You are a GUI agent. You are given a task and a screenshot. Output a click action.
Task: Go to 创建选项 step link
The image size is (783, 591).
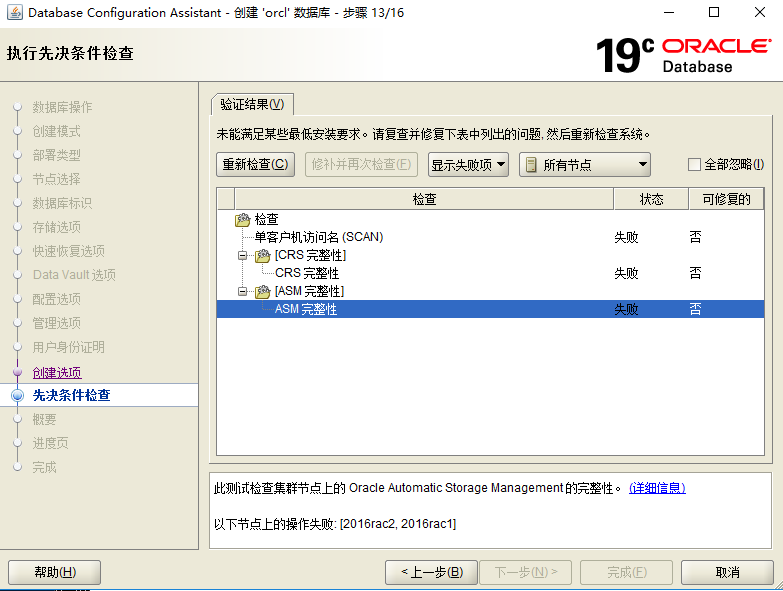[57, 372]
